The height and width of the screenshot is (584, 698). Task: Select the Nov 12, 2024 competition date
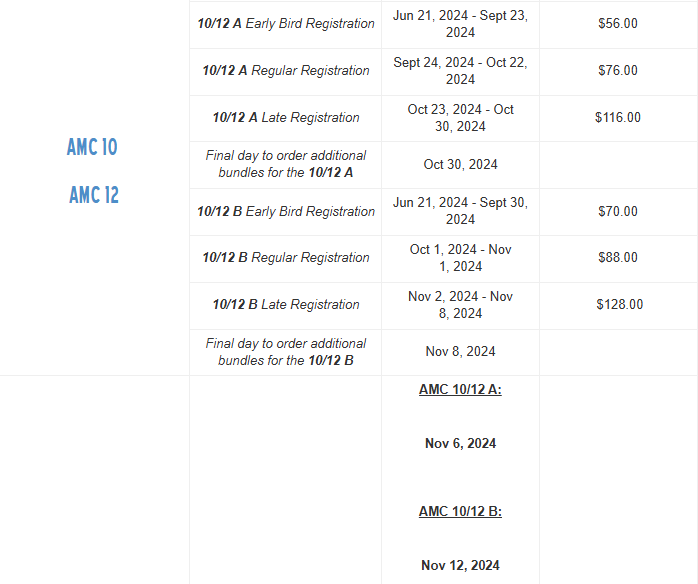pos(460,566)
